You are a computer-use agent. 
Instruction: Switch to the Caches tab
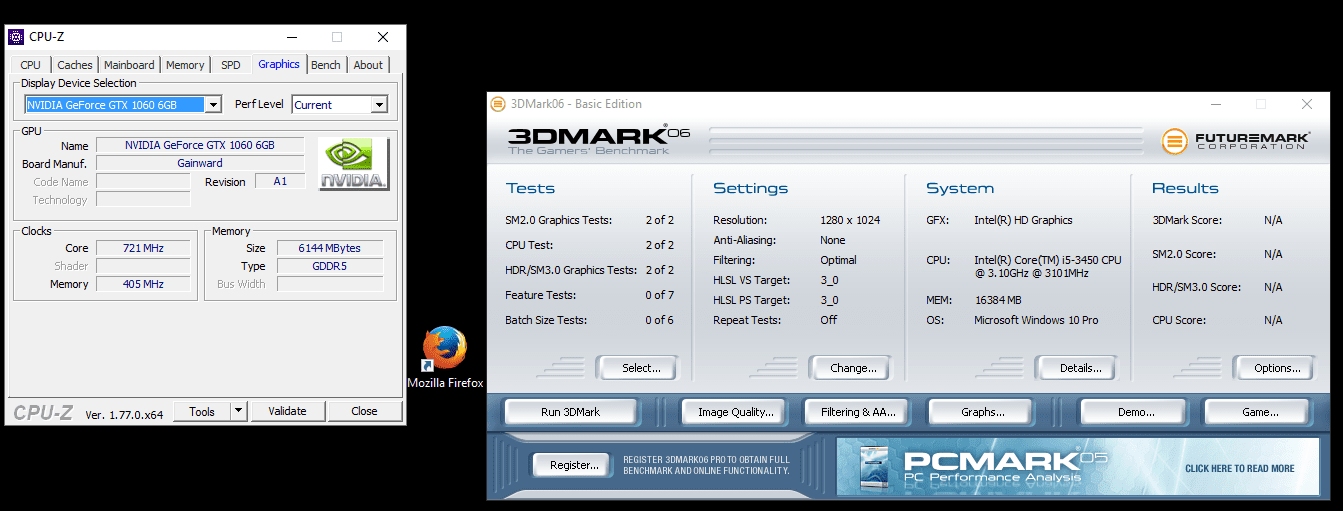75,65
